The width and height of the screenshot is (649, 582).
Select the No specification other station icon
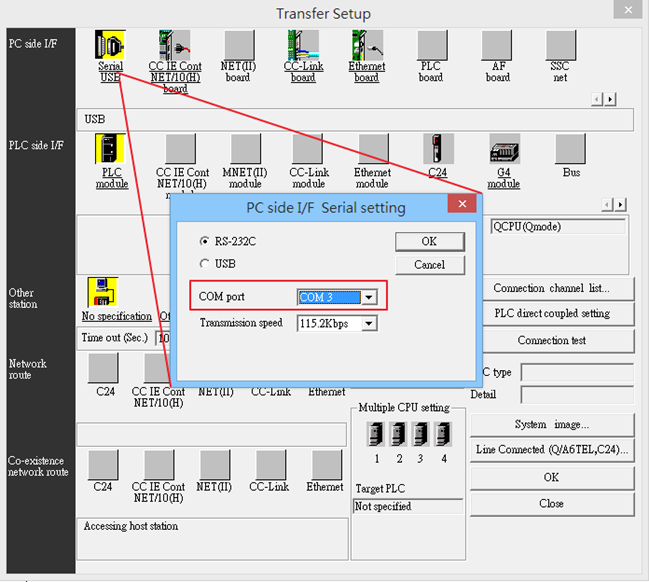(x=103, y=292)
